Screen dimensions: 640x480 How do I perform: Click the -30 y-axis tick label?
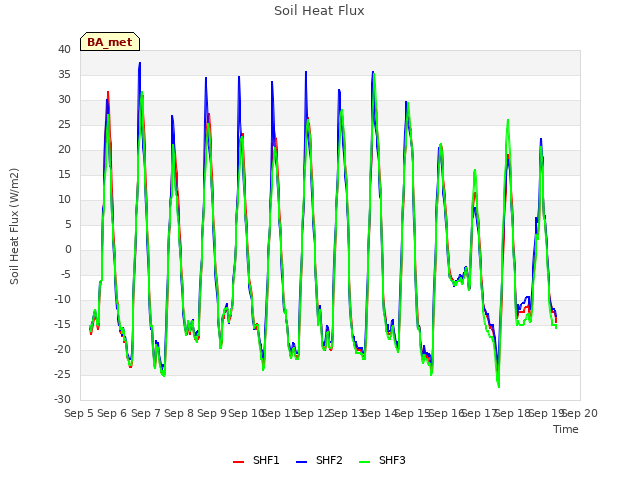pos(62,399)
